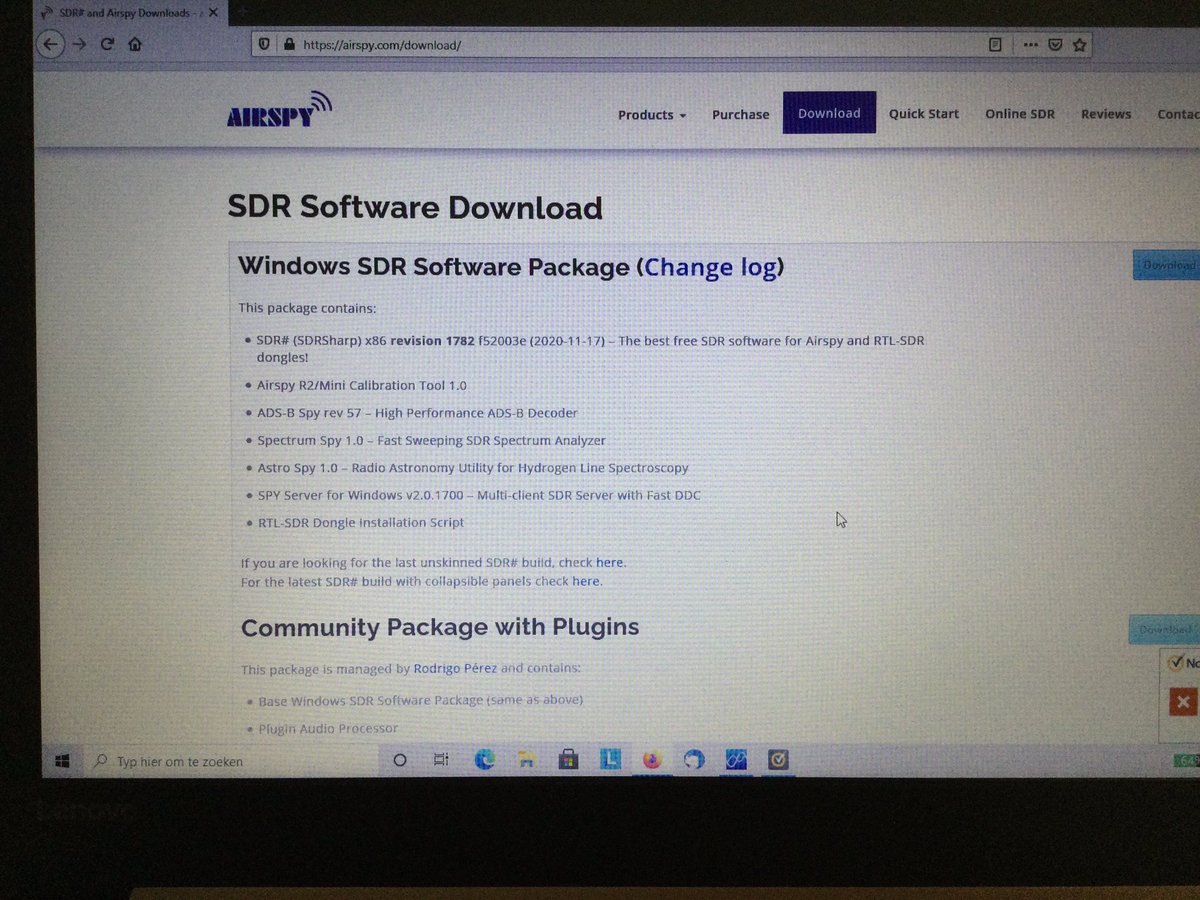Select 'RTL-SDR Dongle Installation Script' item

pyautogui.click(x=361, y=523)
